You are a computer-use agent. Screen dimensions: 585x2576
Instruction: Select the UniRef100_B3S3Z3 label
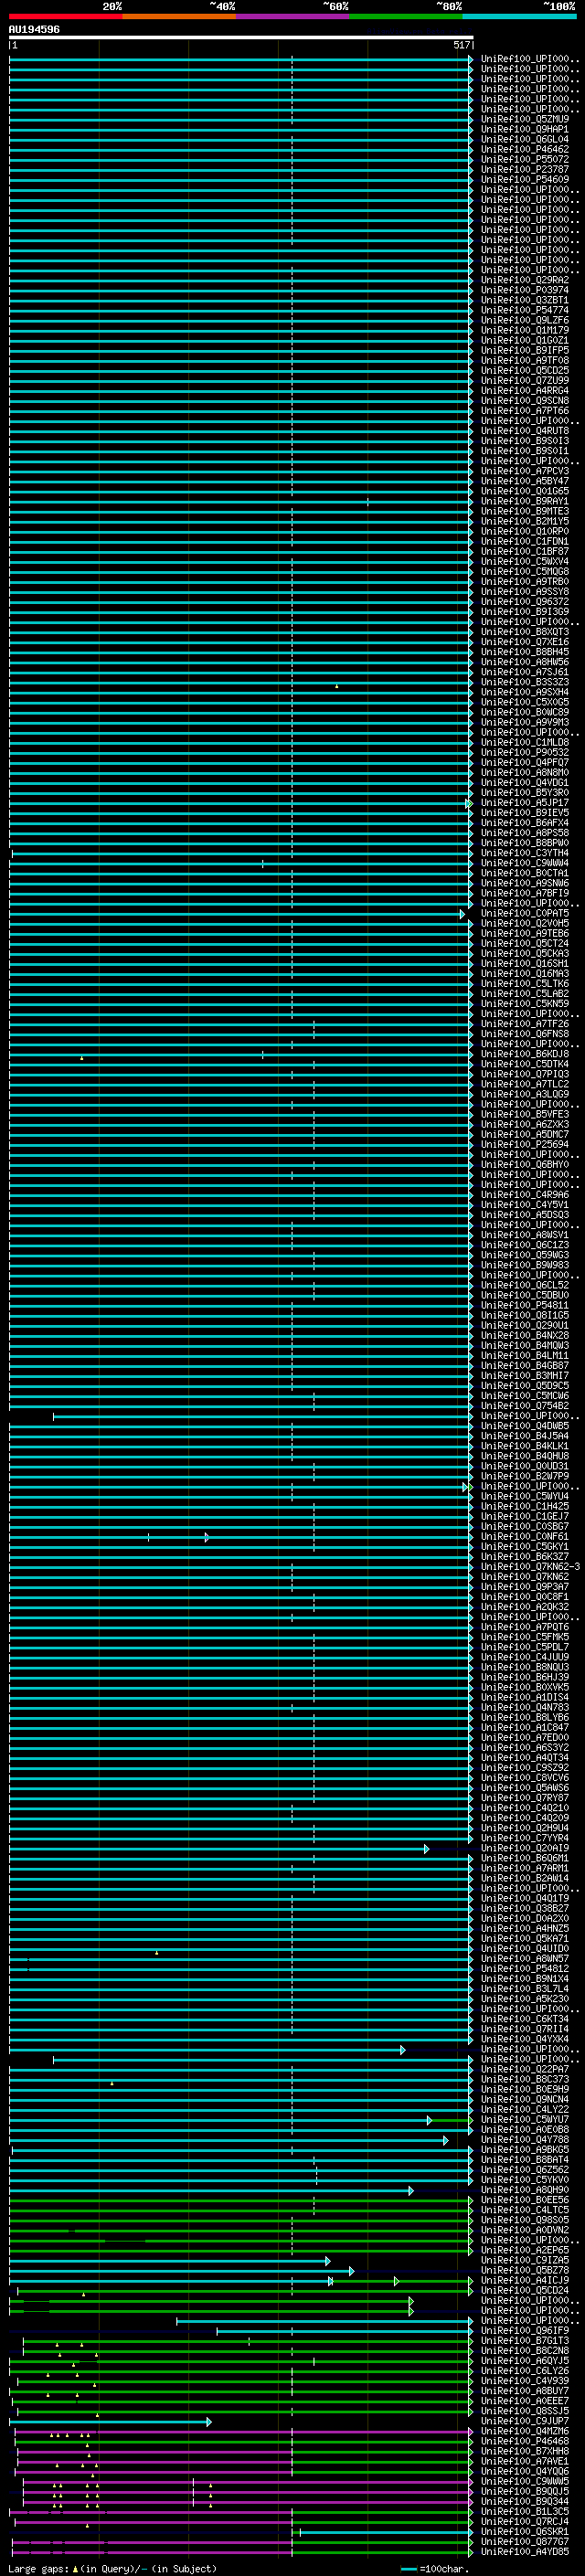525,682
